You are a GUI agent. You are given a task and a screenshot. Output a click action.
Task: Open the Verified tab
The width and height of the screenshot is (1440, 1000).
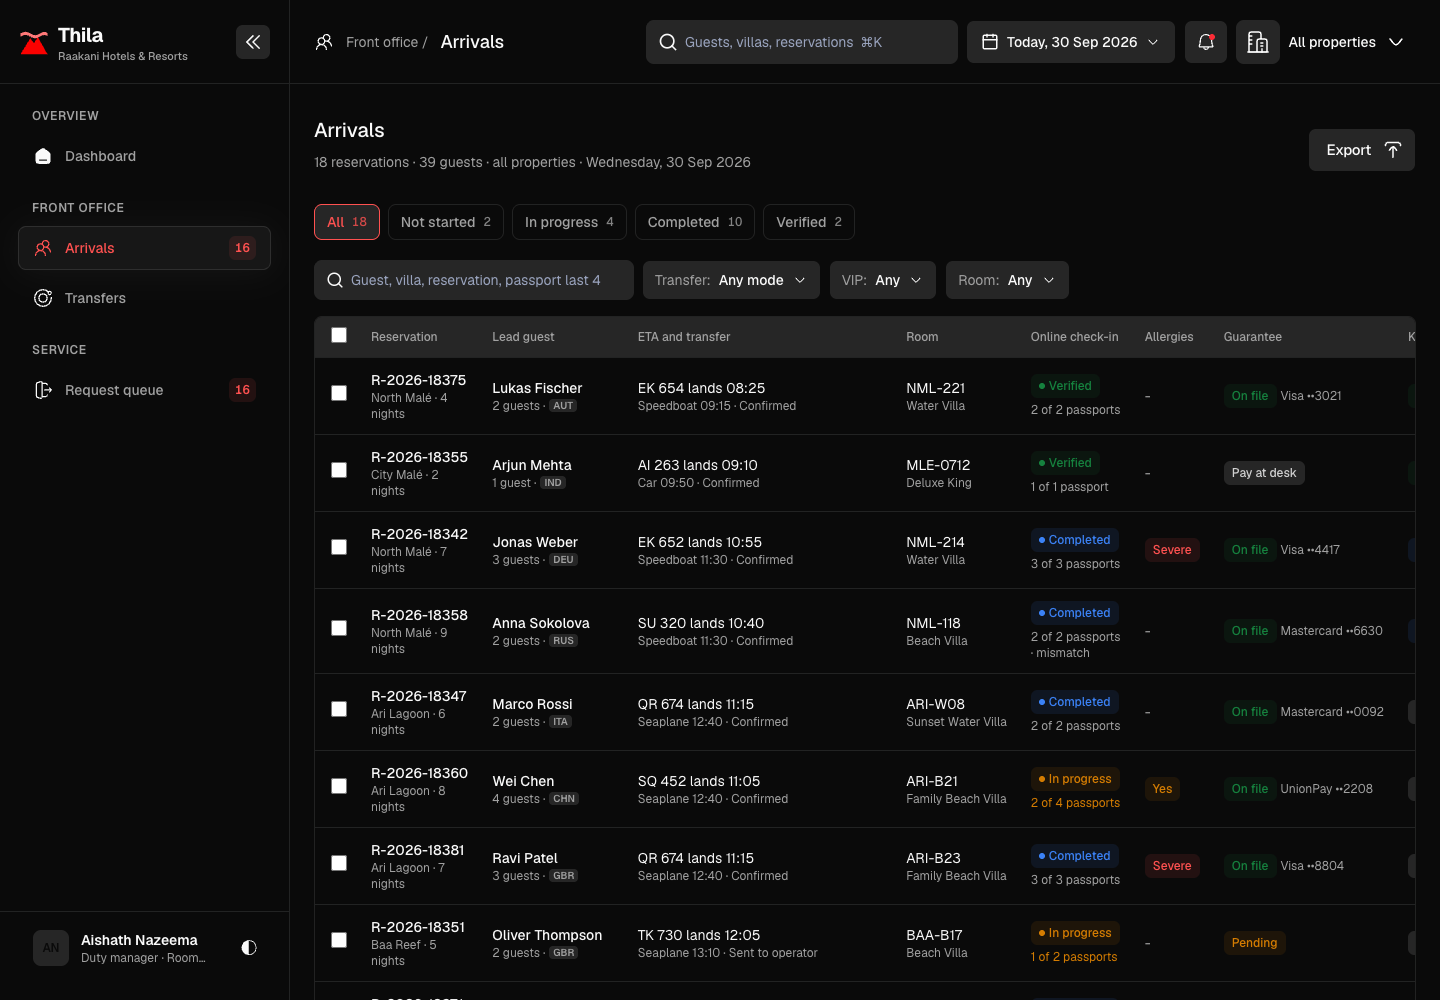(809, 222)
